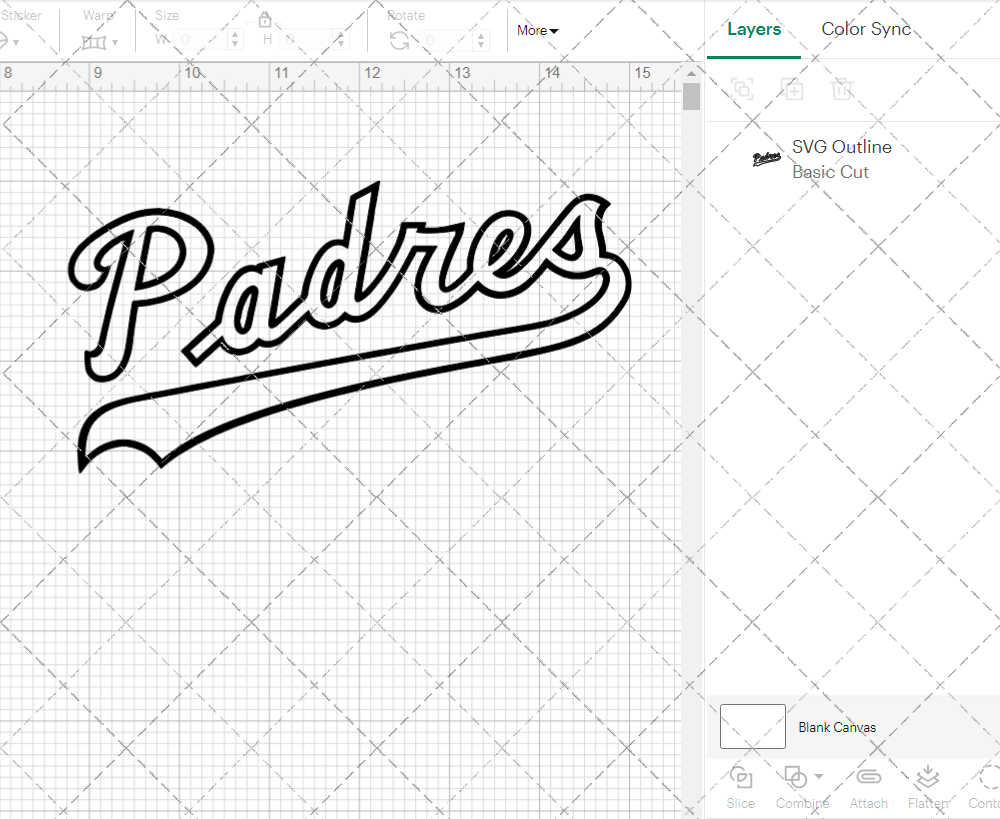This screenshot has width=1000, height=819.
Task: Open the More dropdown menu
Action: [537, 31]
